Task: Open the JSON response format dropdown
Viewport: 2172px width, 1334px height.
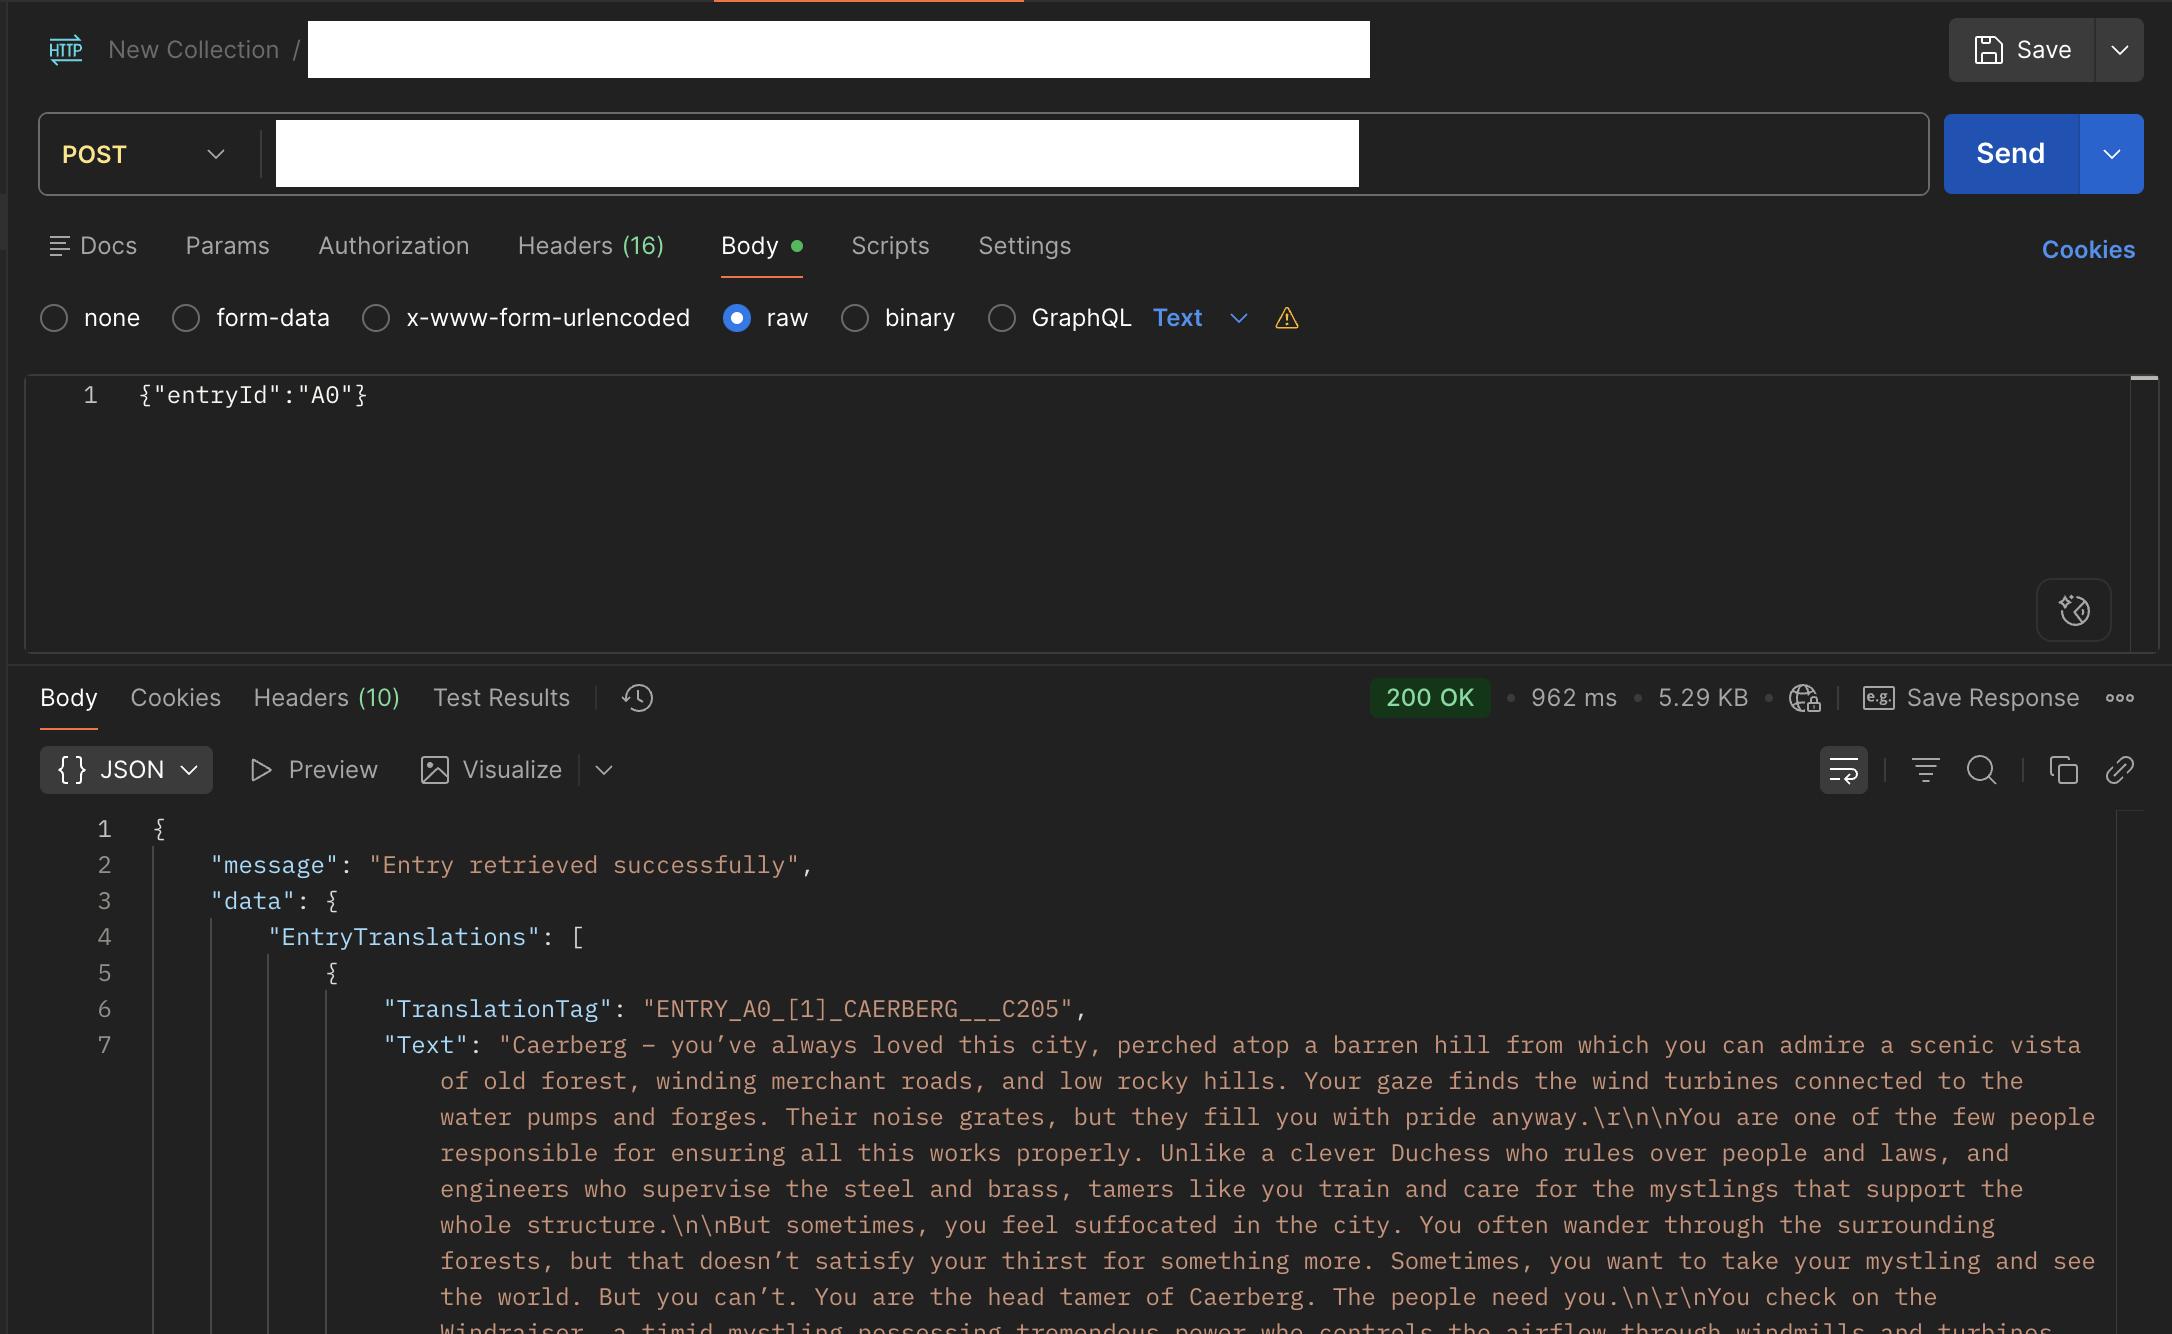Action: [126, 770]
